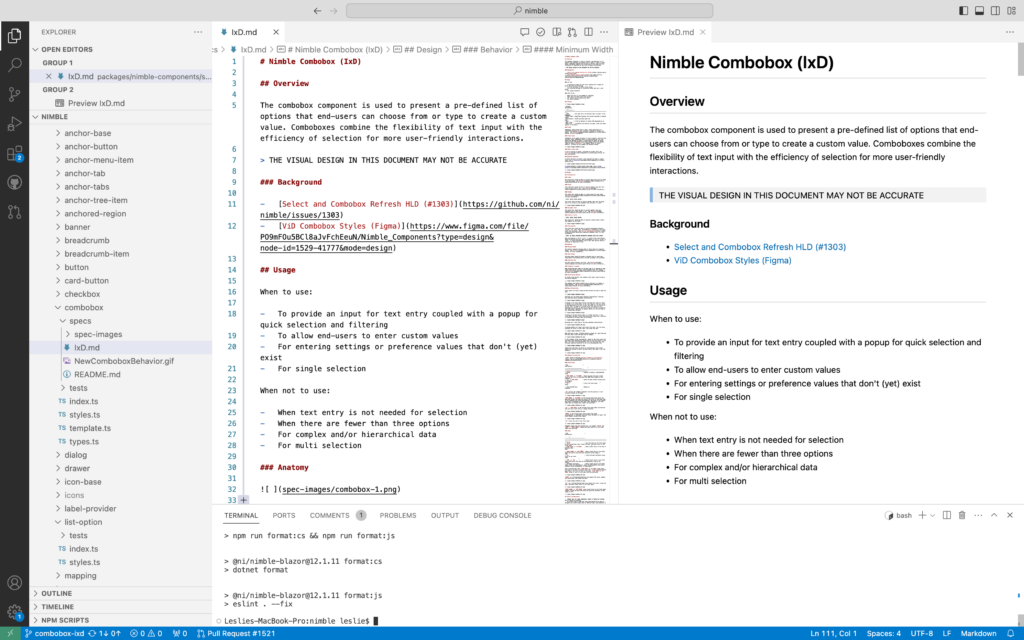Open the Search view in activity bar

[x=14, y=65]
